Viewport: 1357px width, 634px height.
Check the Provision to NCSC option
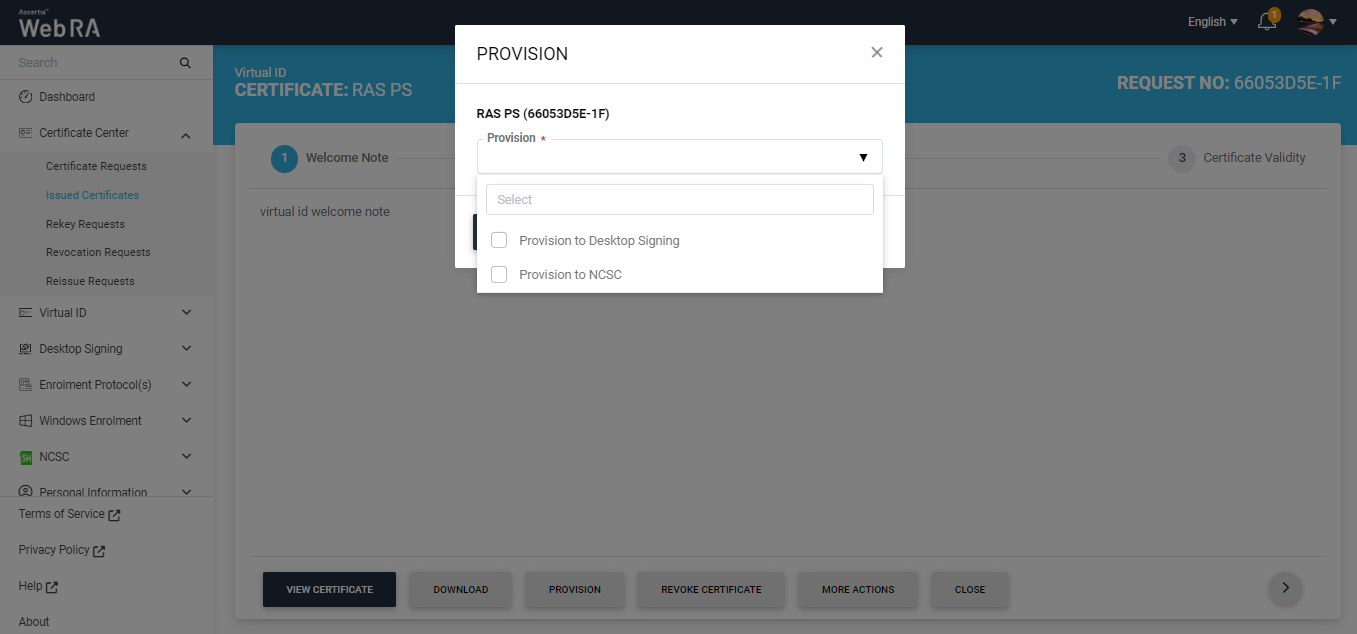(x=499, y=274)
